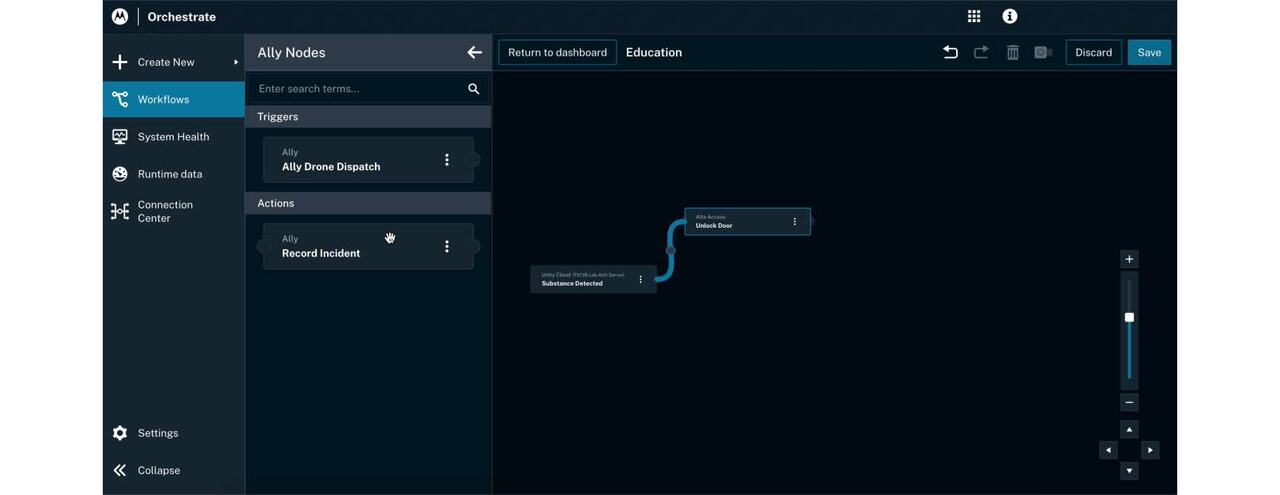
Task: Click the connection line midpoint handle
Action: coord(670,250)
